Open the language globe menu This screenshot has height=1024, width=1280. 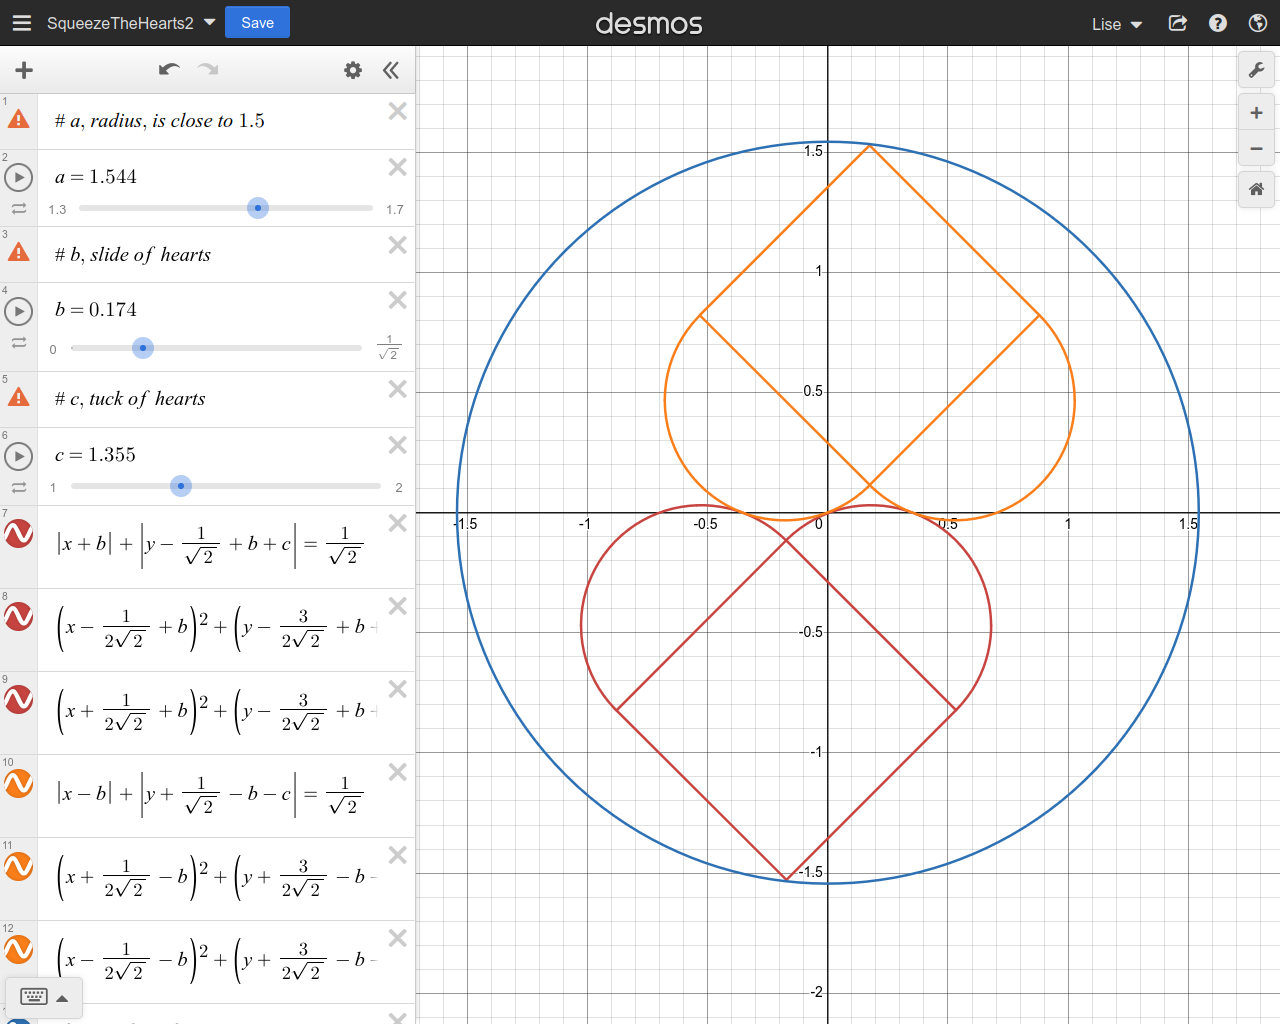1258,23
